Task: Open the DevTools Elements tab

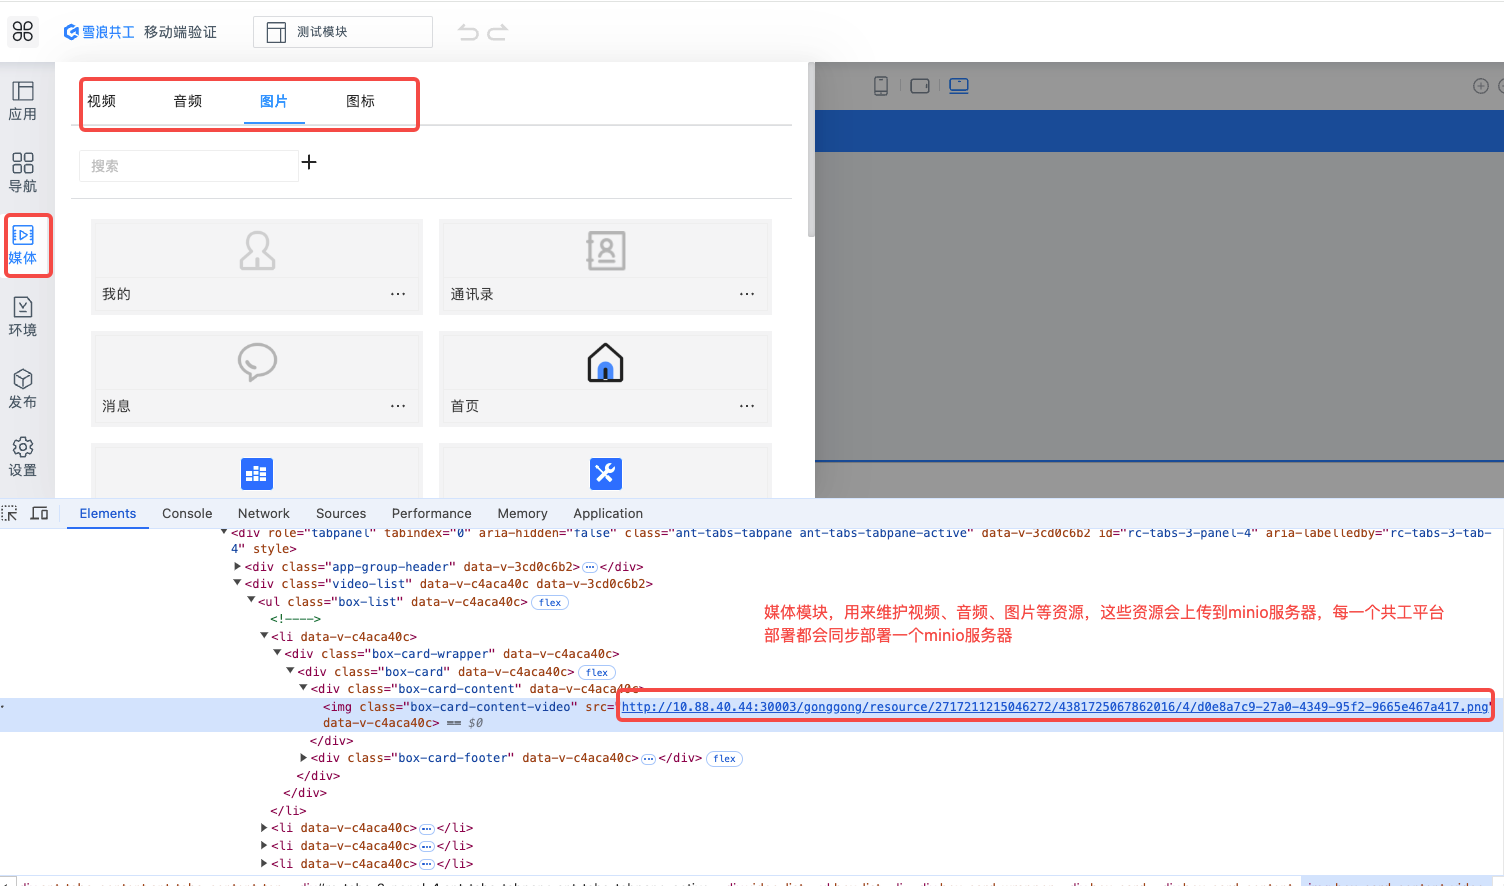Action: (x=108, y=514)
